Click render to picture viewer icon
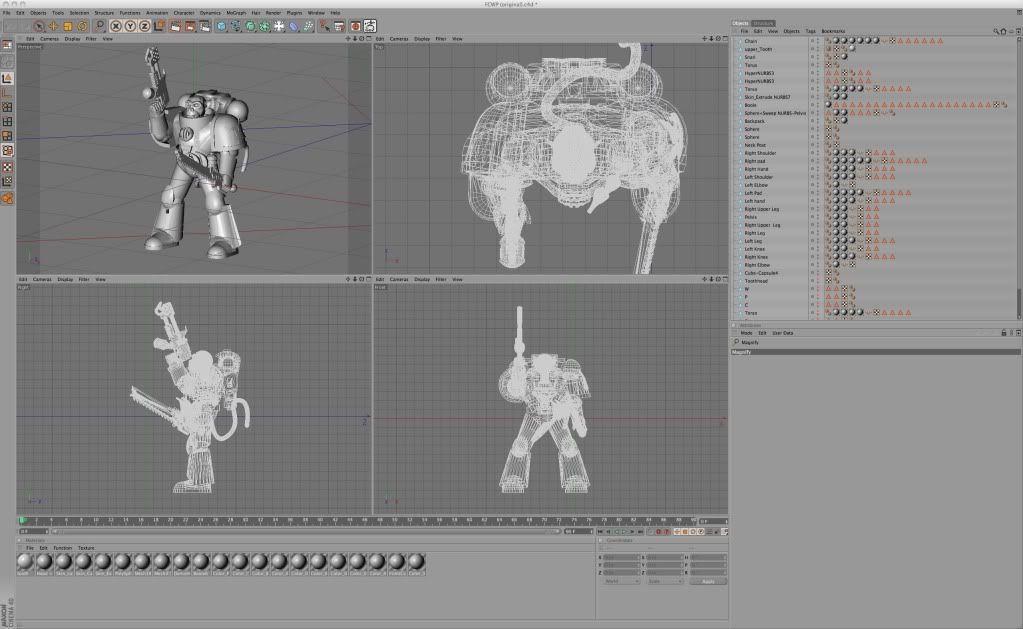The height and width of the screenshot is (629, 1023). coord(190,26)
